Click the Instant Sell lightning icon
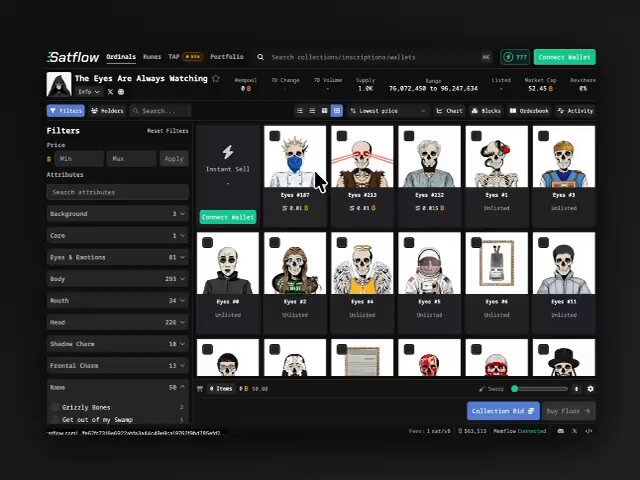The width and height of the screenshot is (640, 480). click(228, 152)
